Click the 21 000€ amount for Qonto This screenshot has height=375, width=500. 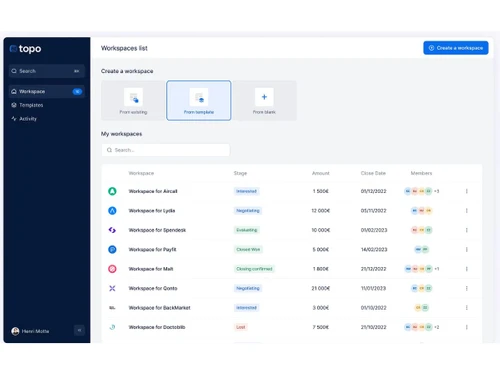click(321, 288)
